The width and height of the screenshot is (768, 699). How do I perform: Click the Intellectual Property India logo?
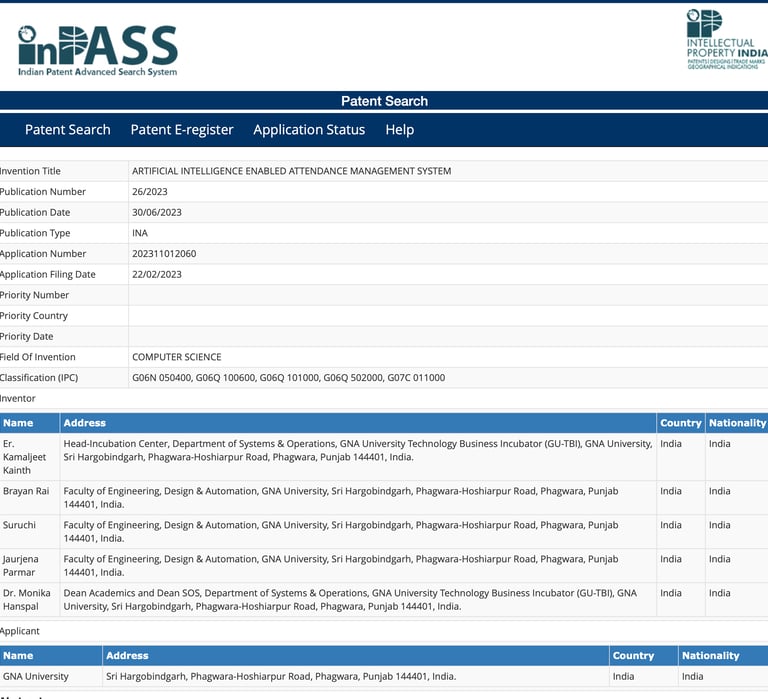click(727, 40)
